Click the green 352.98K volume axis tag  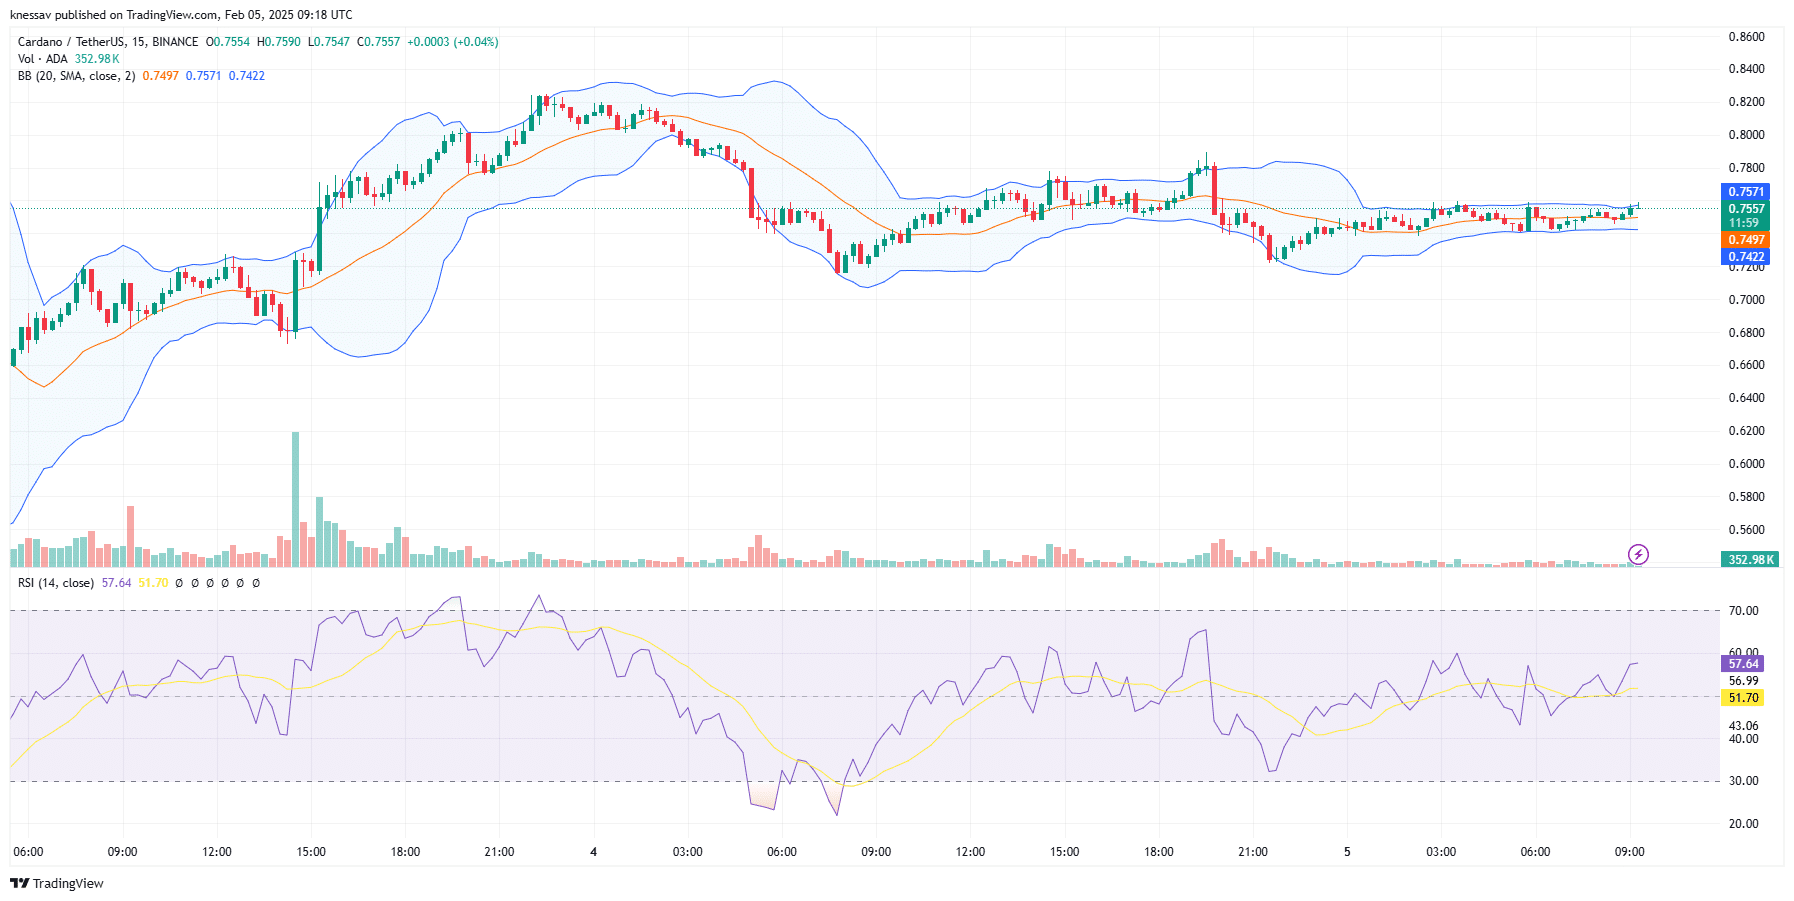click(1749, 560)
